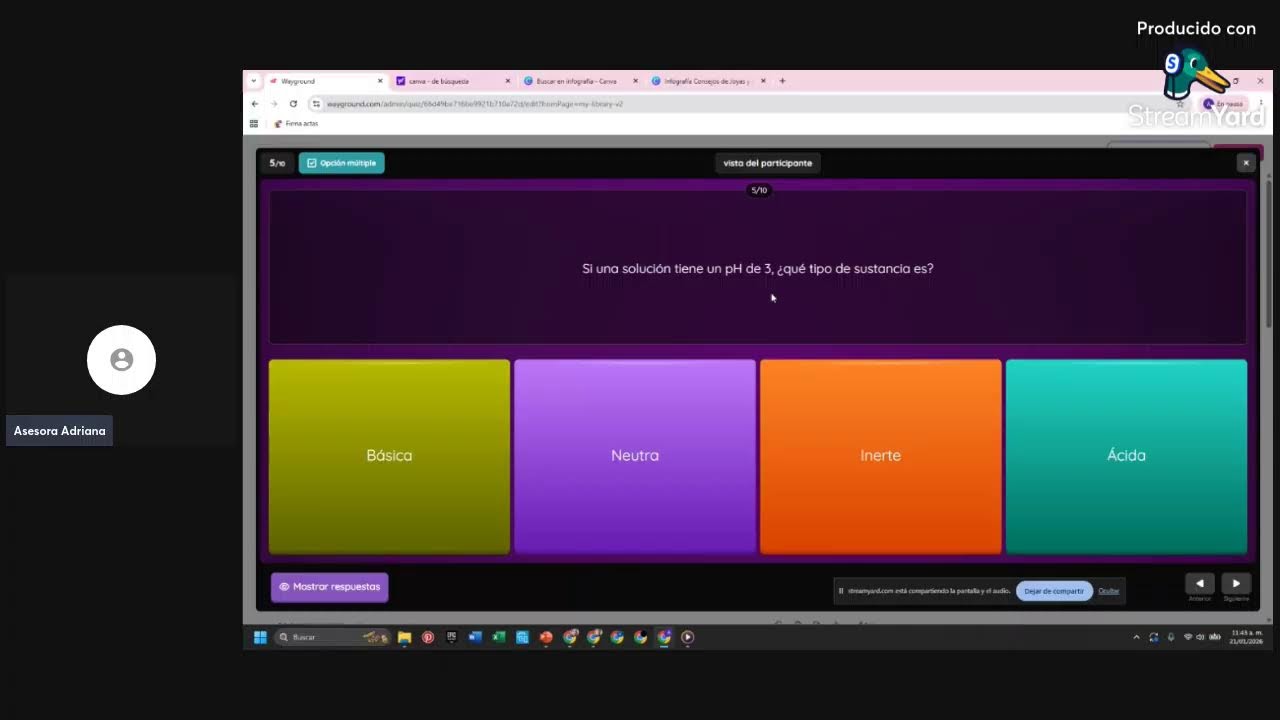This screenshot has width=1280, height=720.
Task: Click the Ocultar link in sharing bar
Action: [x=1108, y=591]
